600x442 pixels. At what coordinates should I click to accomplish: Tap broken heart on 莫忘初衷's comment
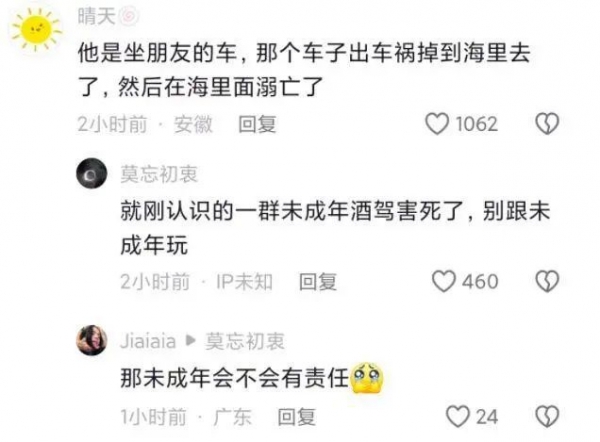(547, 282)
